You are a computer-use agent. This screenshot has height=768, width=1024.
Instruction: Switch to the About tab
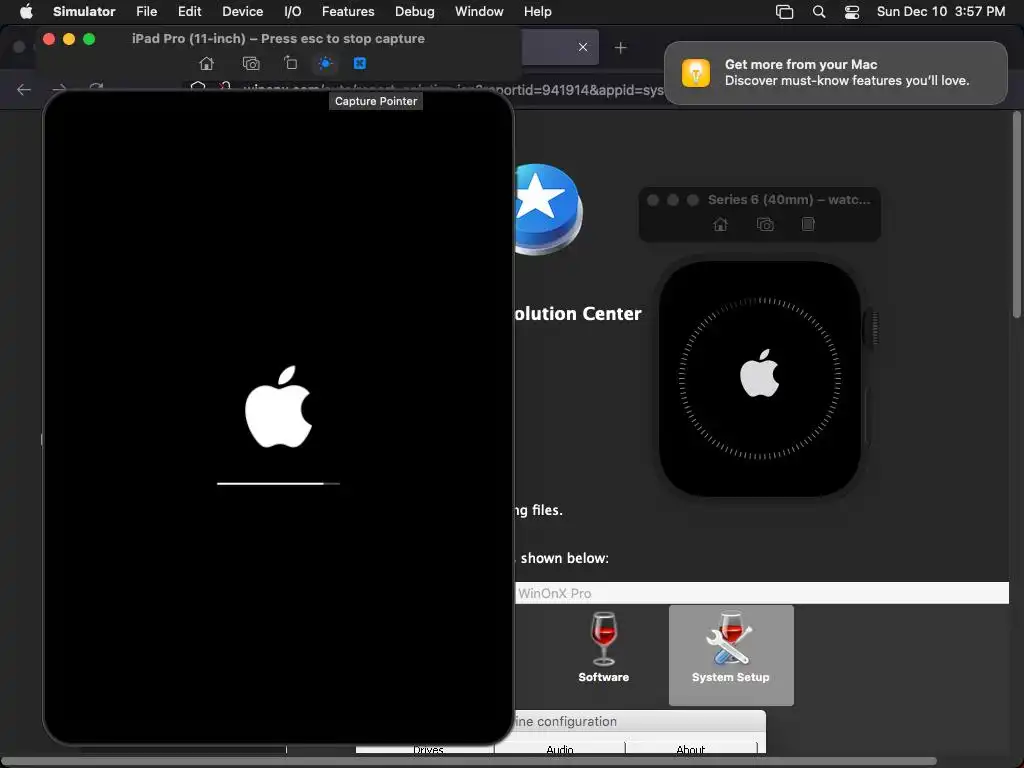coord(690,749)
